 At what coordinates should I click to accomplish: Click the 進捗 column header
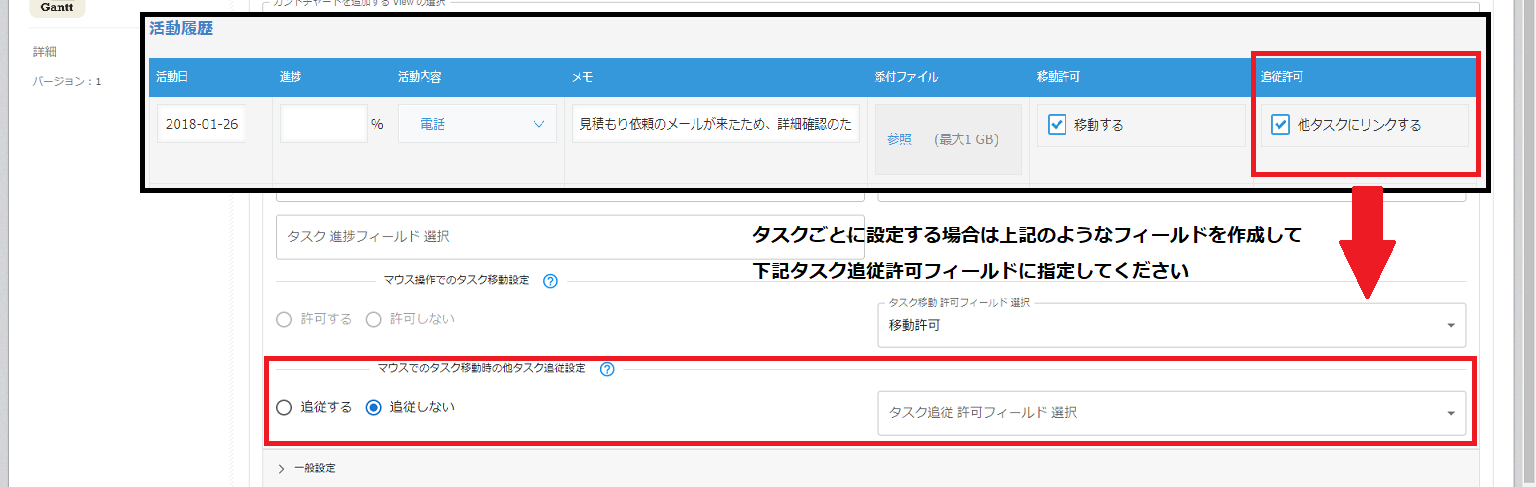point(291,76)
